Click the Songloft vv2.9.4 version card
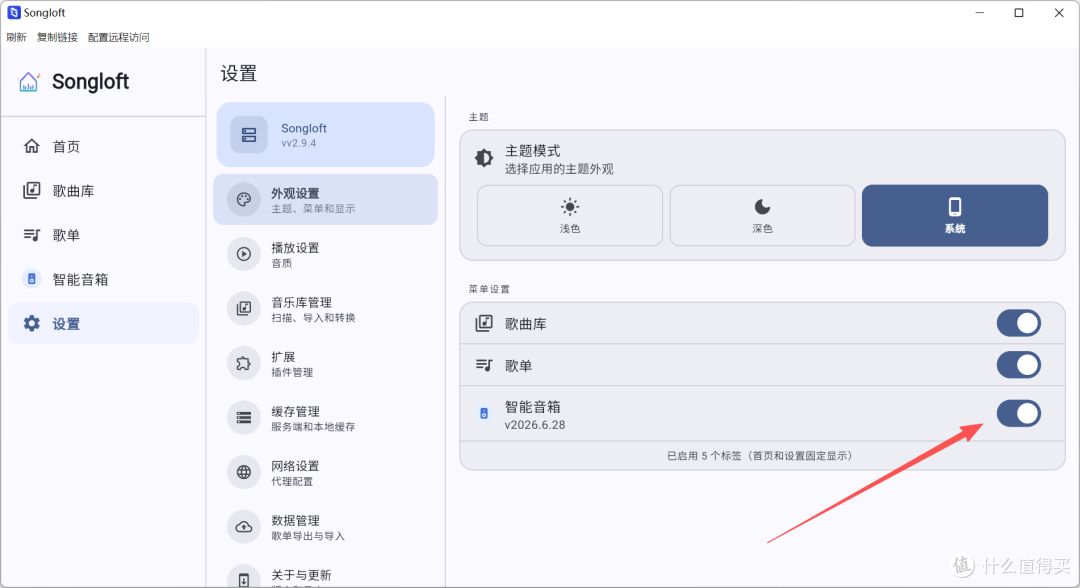1080x588 pixels. (326, 135)
